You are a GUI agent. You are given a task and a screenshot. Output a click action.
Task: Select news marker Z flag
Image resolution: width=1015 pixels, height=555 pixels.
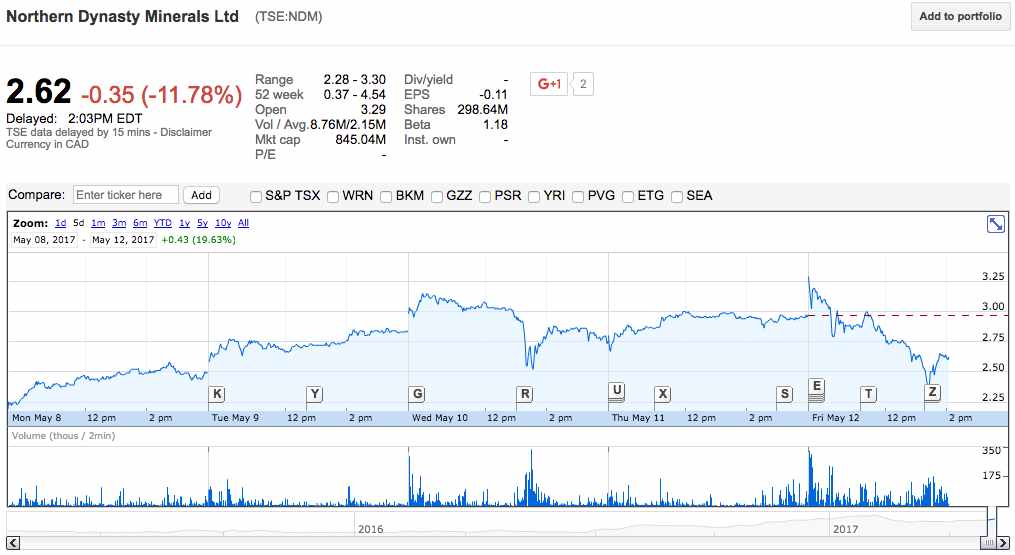(933, 392)
